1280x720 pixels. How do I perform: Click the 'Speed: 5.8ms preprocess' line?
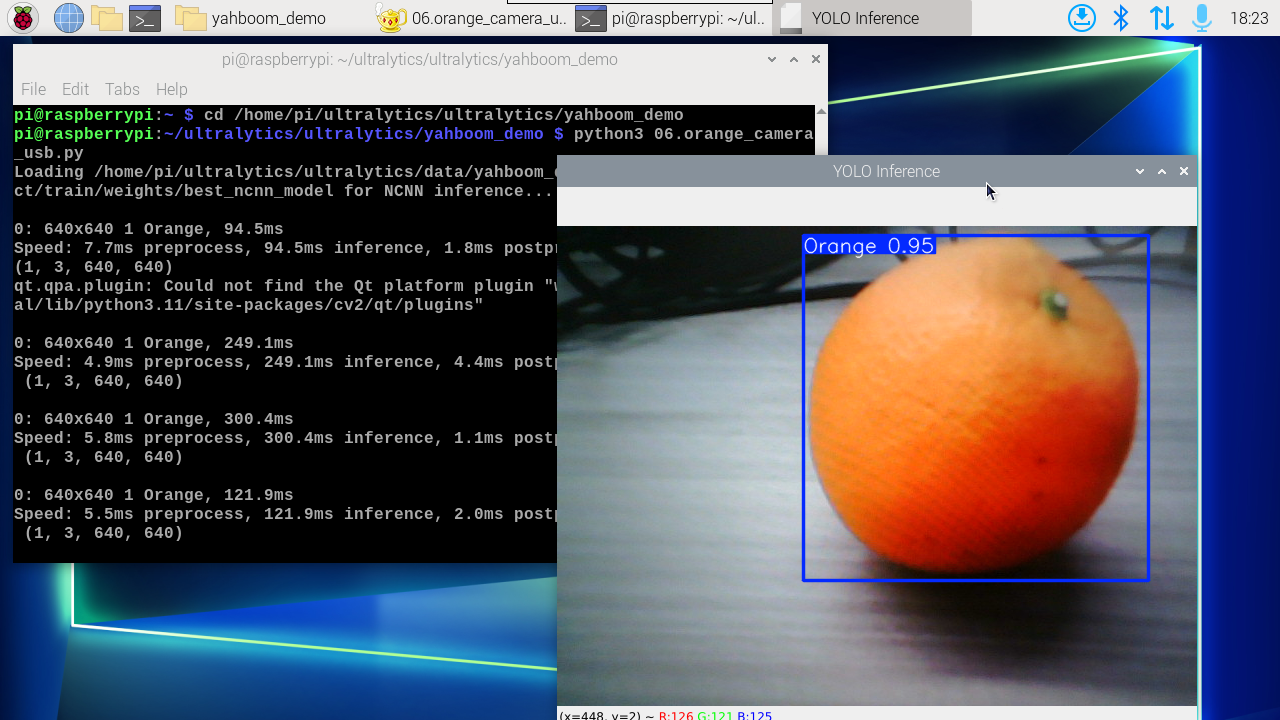[285, 439]
